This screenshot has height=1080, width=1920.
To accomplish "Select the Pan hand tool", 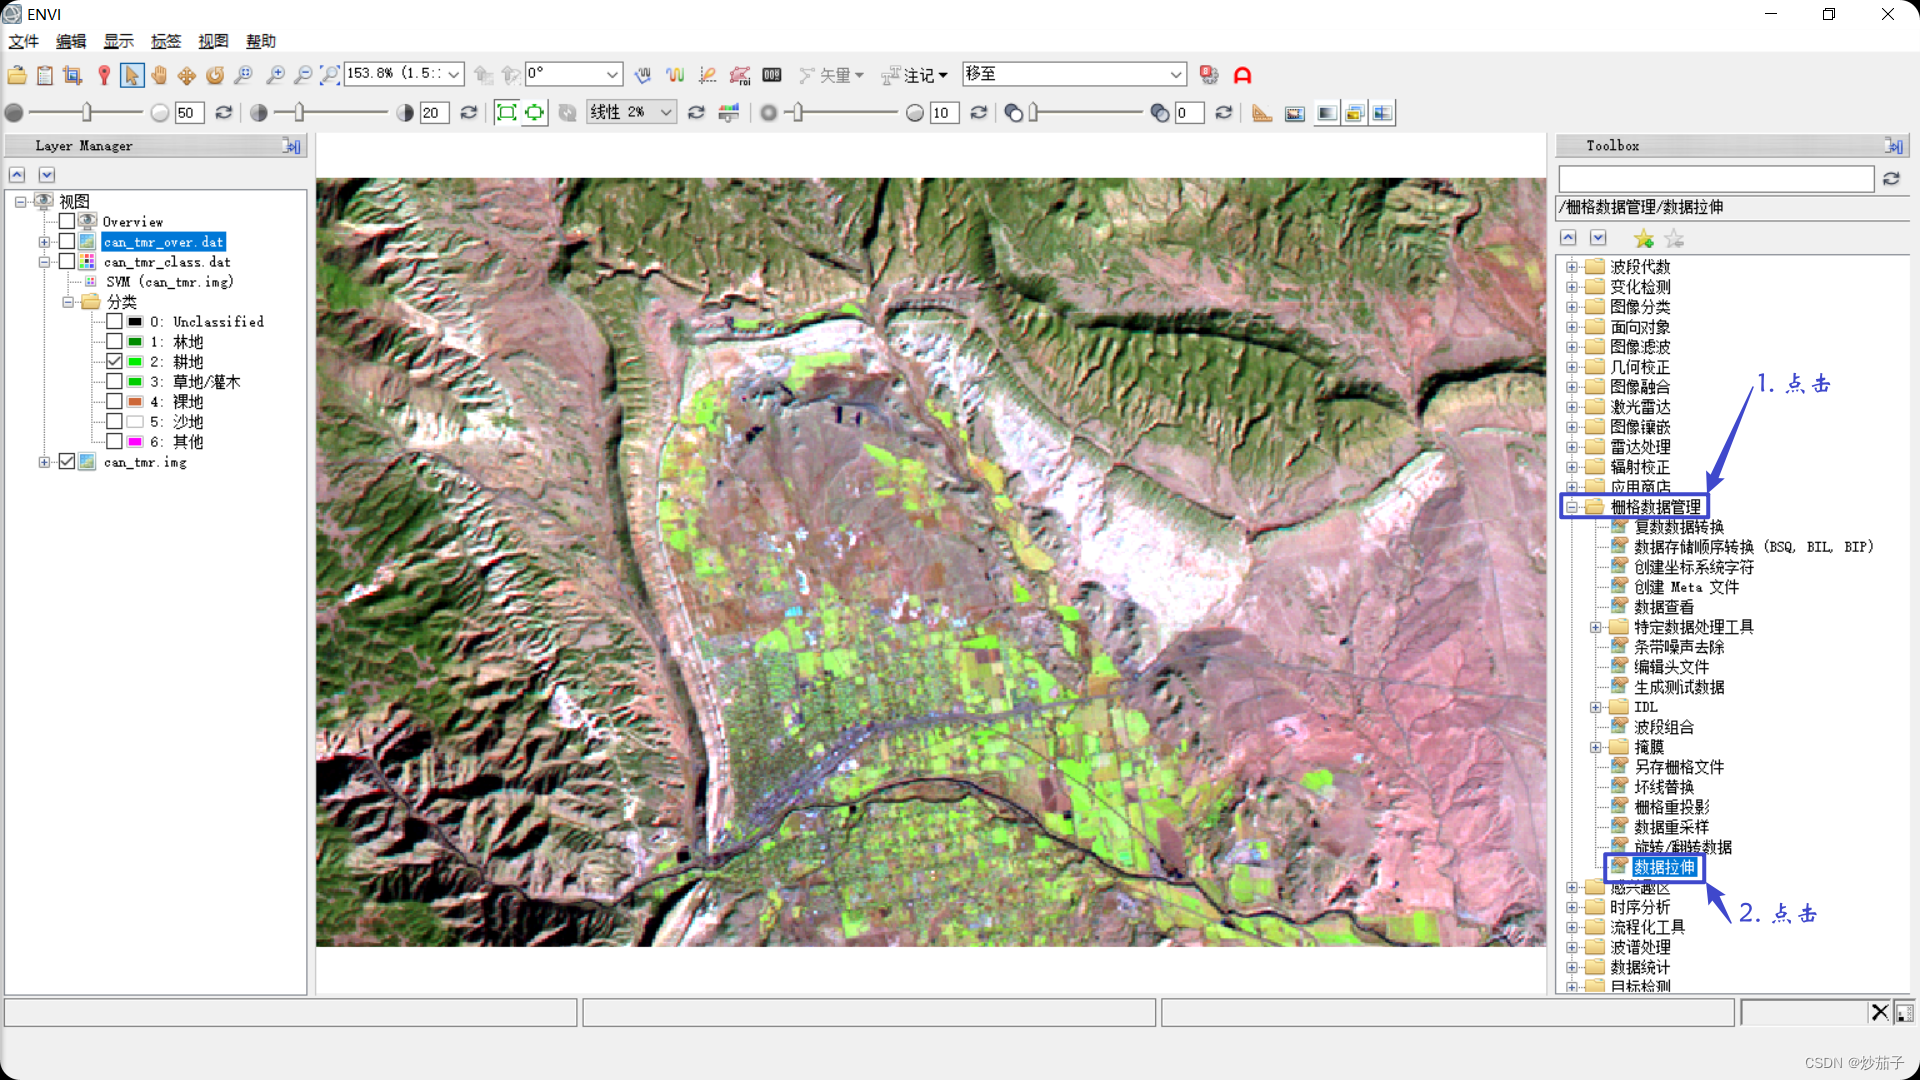I will [159, 75].
